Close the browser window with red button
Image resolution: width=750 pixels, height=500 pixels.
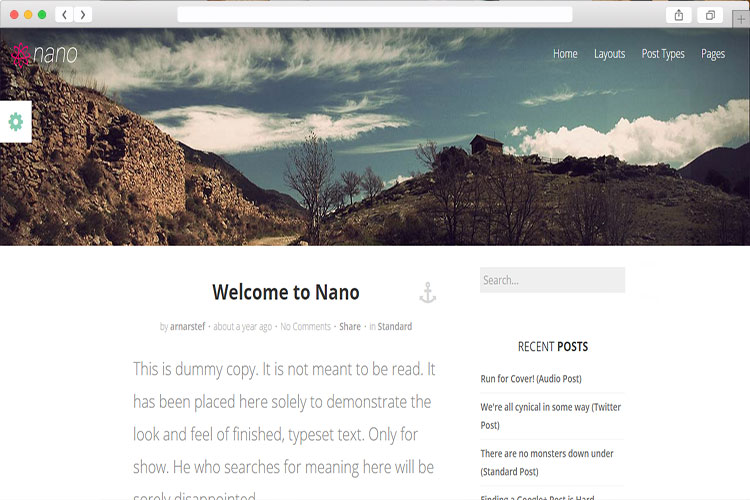pos(14,15)
